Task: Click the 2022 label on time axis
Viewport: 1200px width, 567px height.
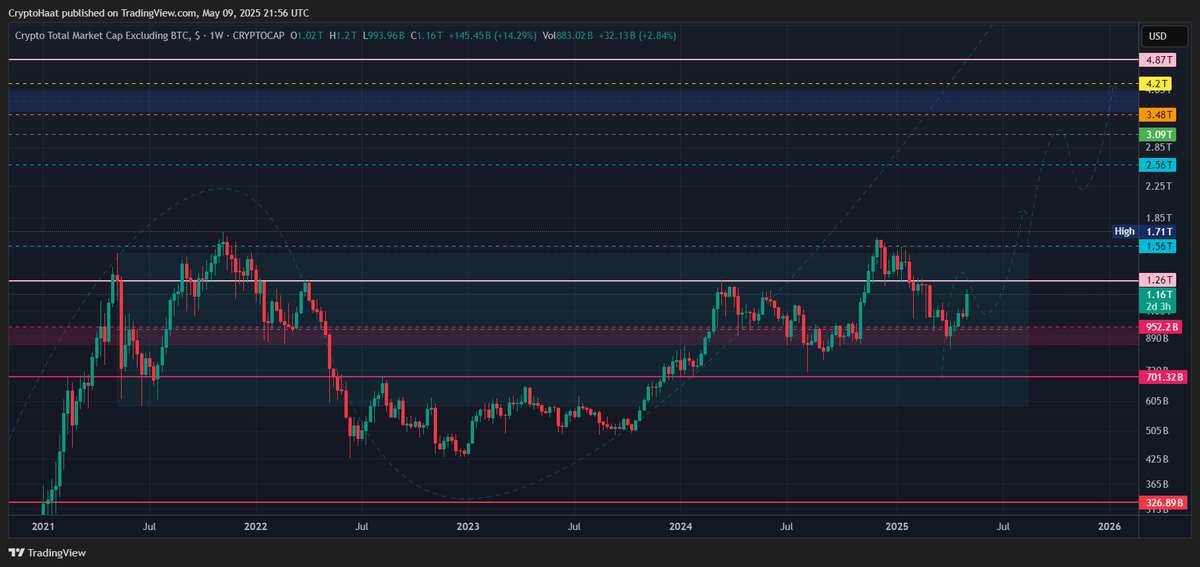Action: coord(255,525)
